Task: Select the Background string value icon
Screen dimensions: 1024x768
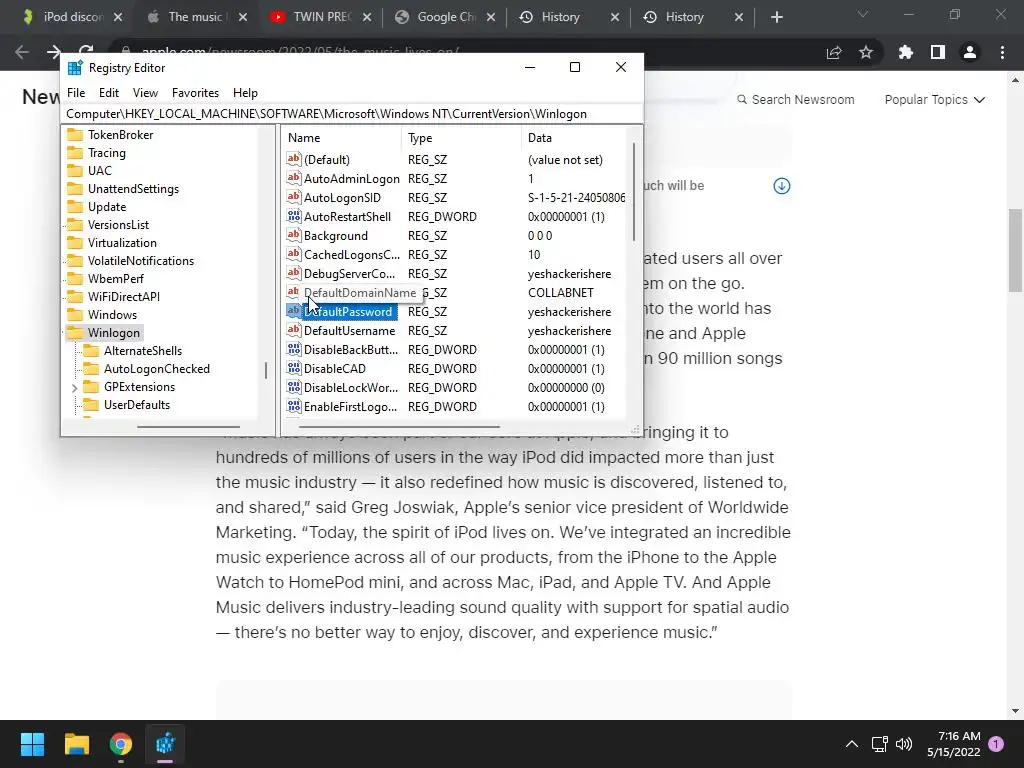Action: 294,234
